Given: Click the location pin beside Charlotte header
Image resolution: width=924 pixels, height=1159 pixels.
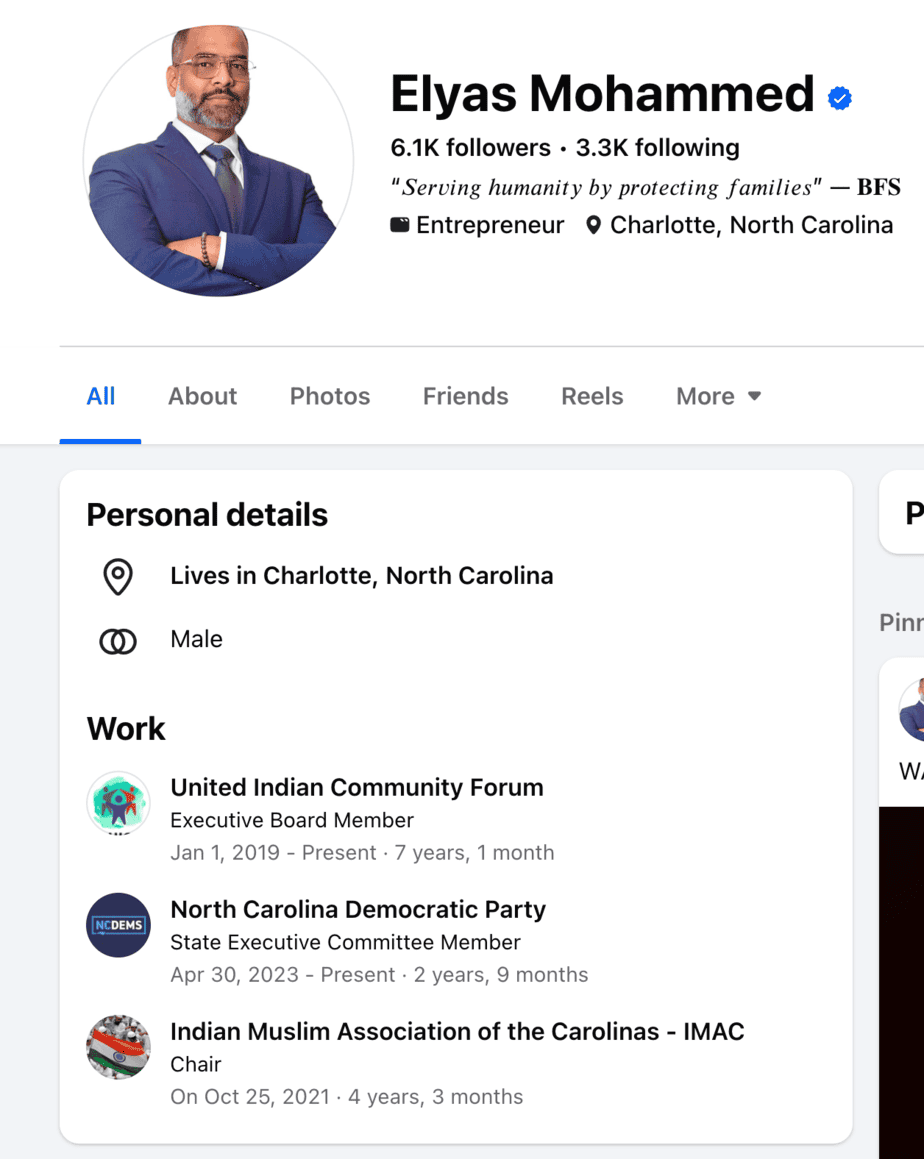Looking at the screenshot, I should coord(594,225).
